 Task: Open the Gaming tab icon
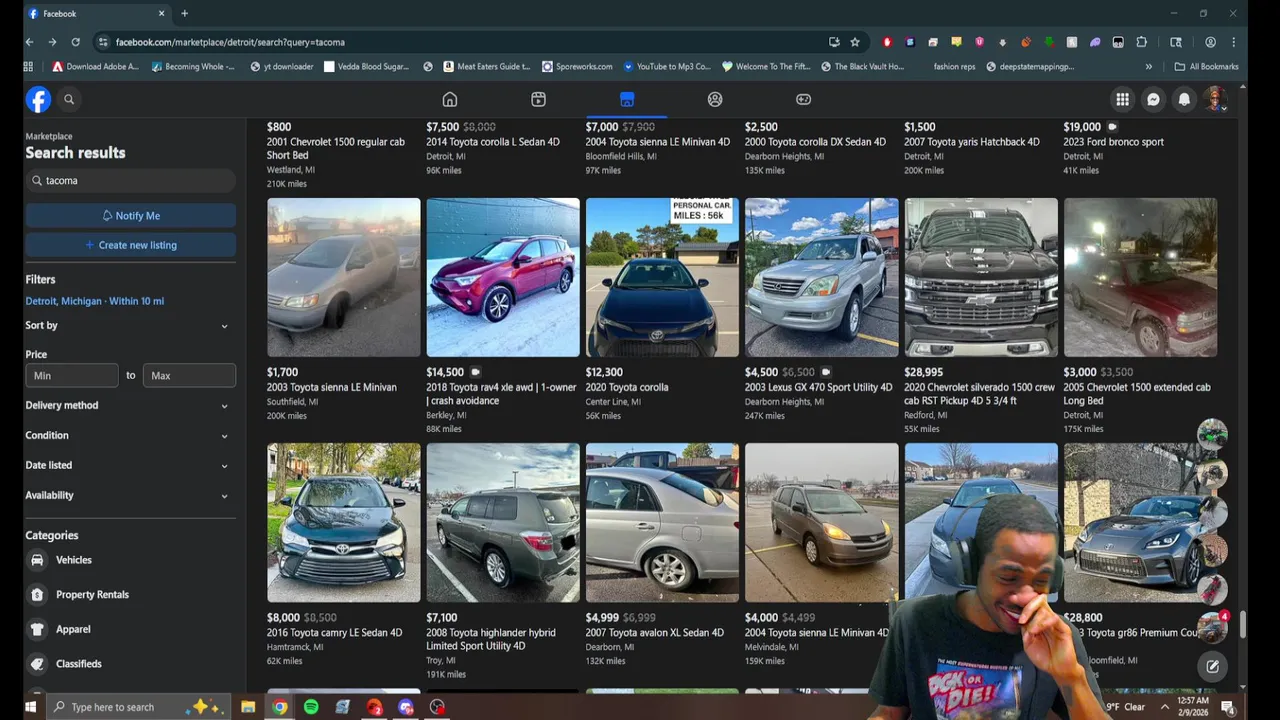pos(803,99)
